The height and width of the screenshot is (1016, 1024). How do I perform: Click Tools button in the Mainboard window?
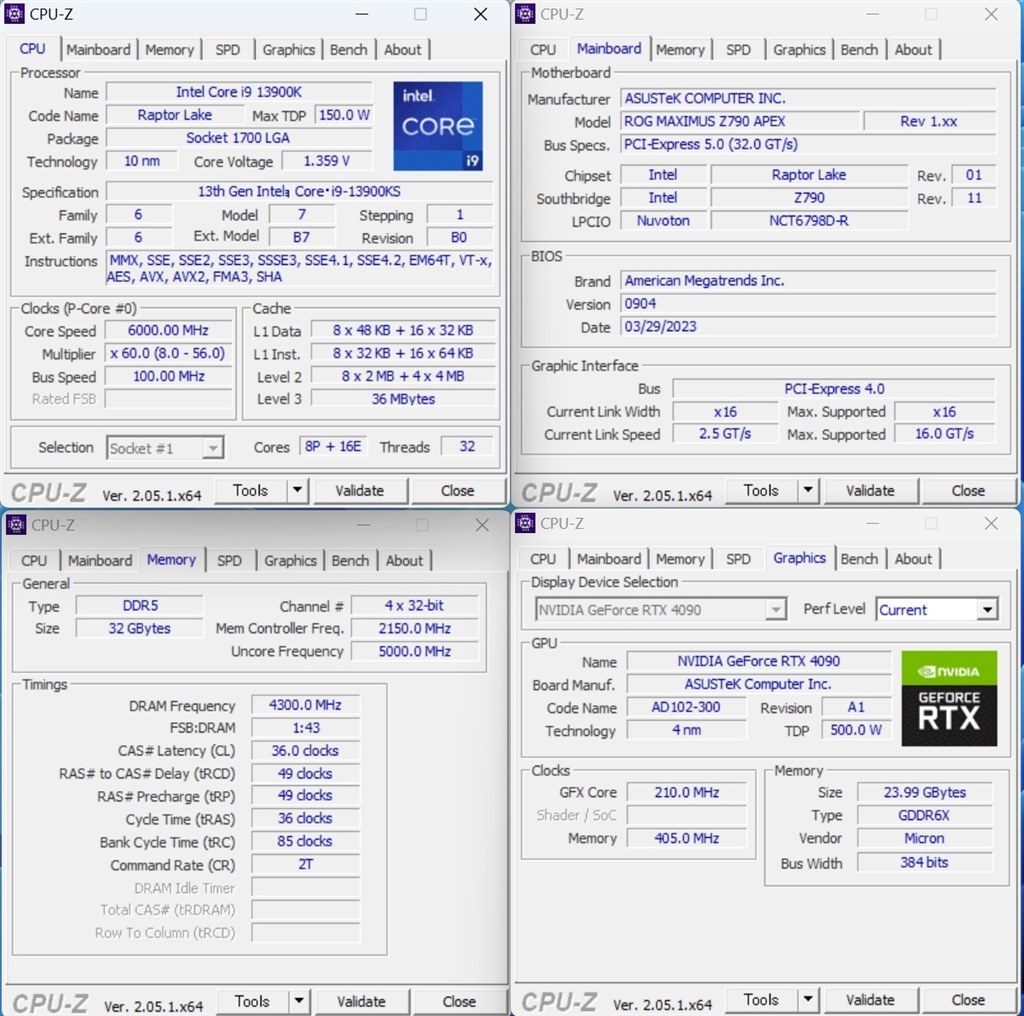click(761, 490)
